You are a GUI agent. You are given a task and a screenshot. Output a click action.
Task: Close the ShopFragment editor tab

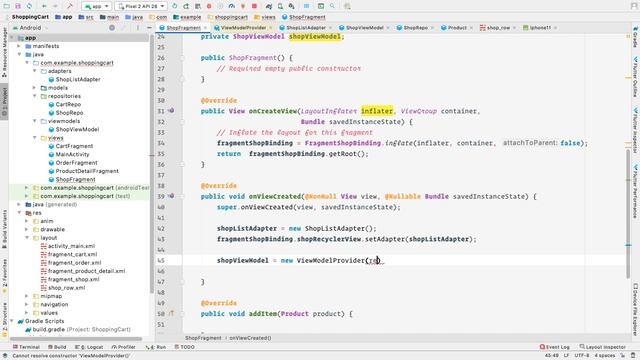[205, 28]
